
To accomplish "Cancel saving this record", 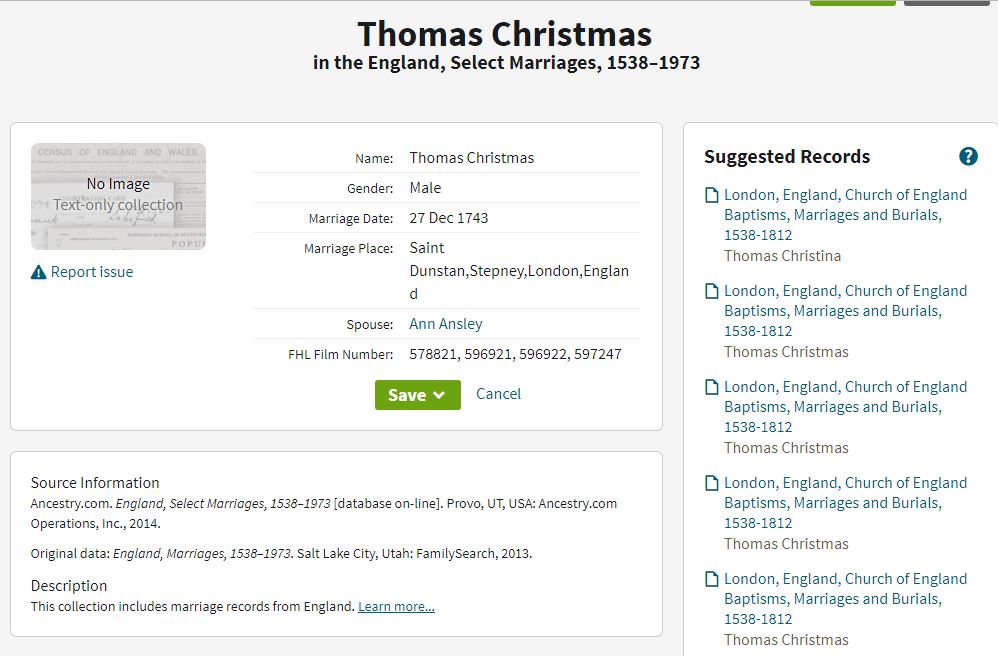I will (498, 394).
